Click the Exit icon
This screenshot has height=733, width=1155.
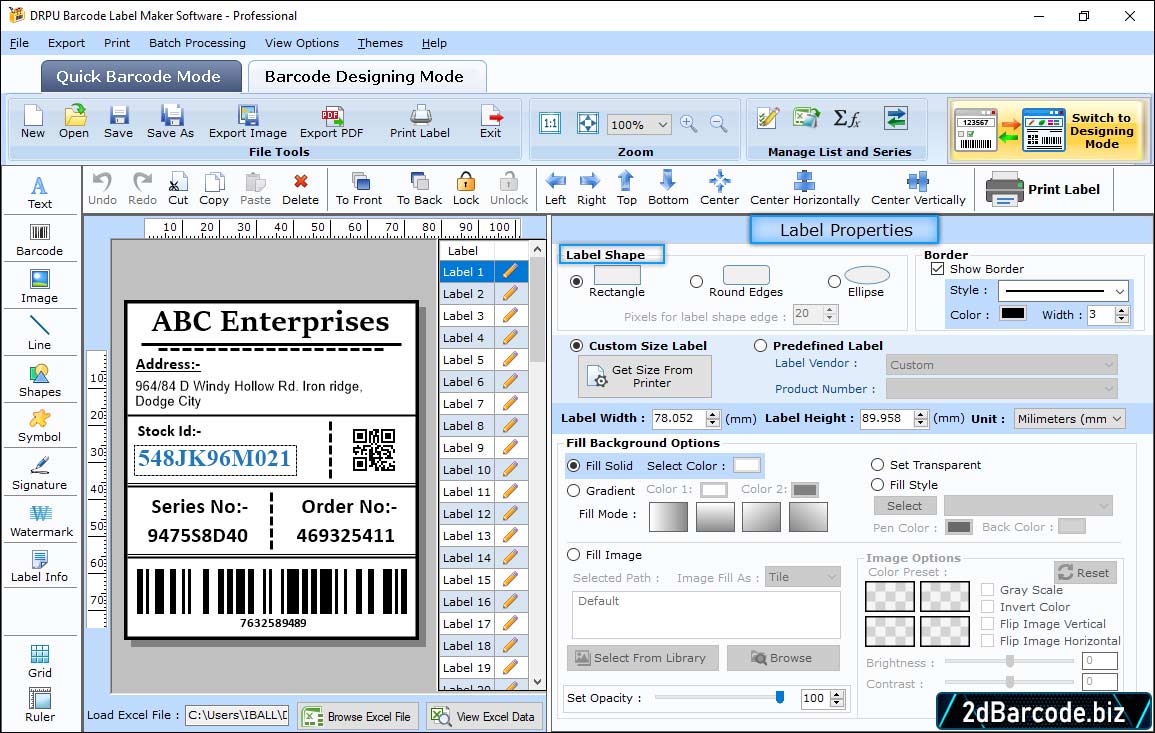pos(491,121)
